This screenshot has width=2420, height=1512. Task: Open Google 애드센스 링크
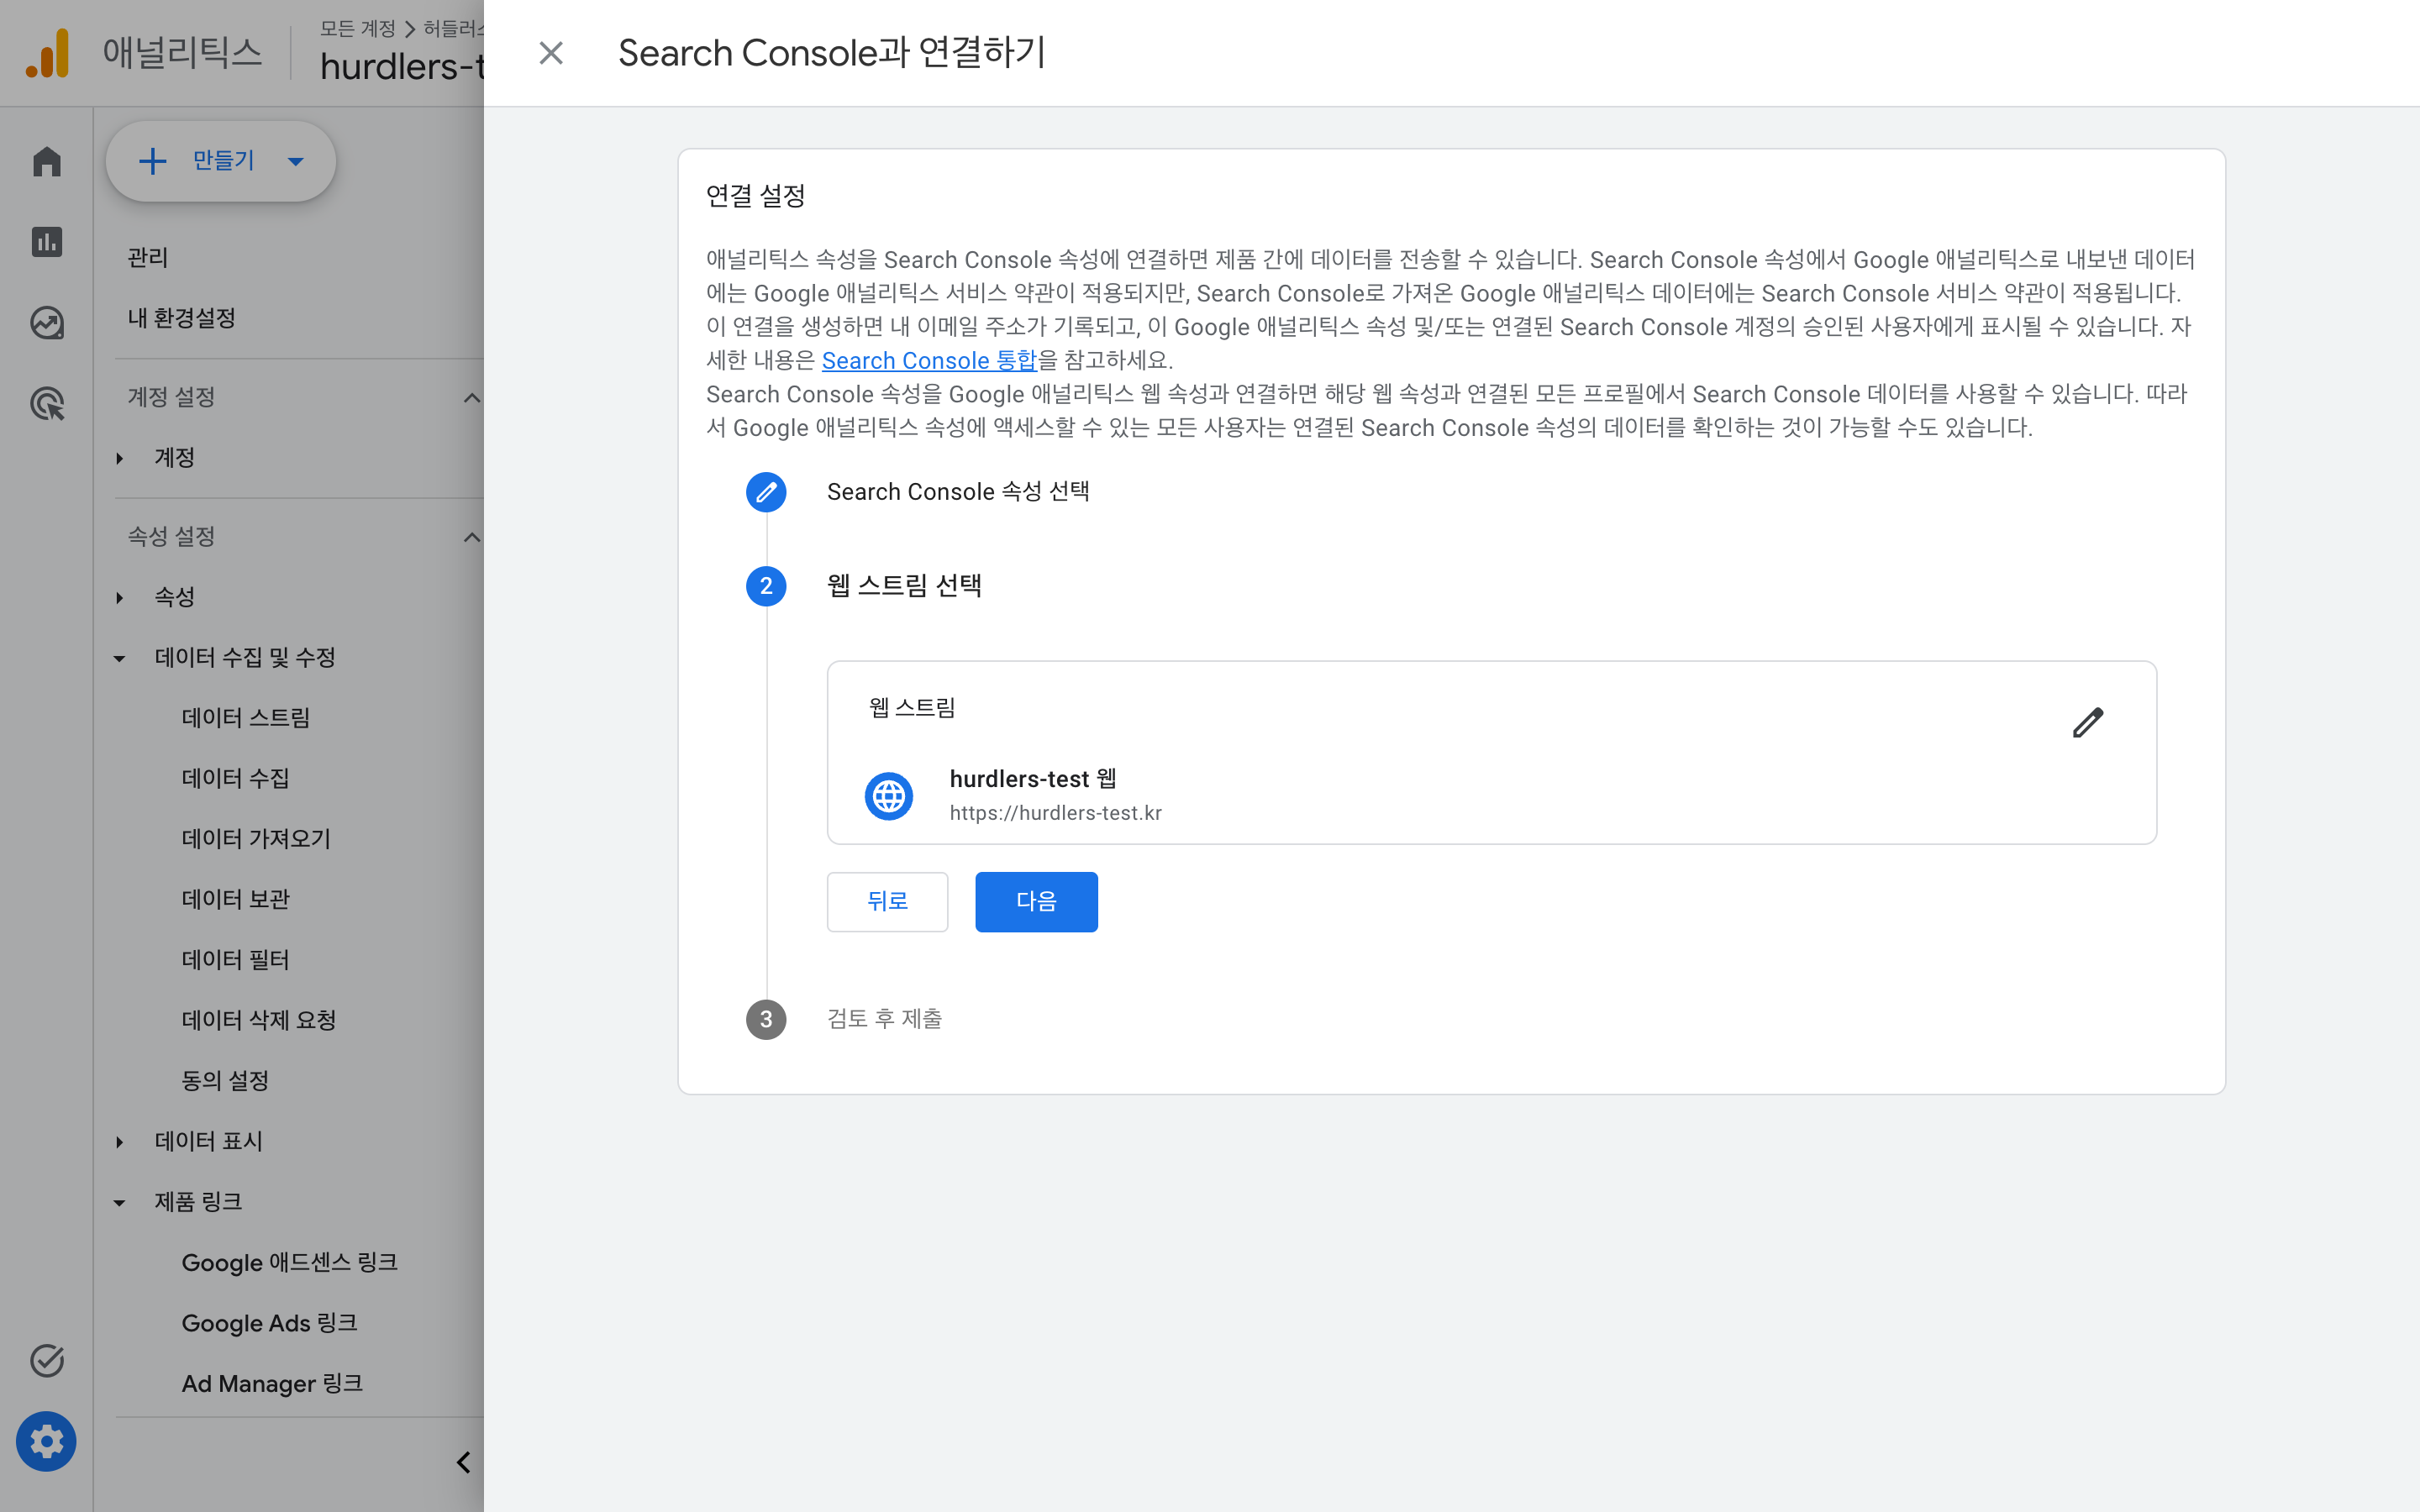290,1262
